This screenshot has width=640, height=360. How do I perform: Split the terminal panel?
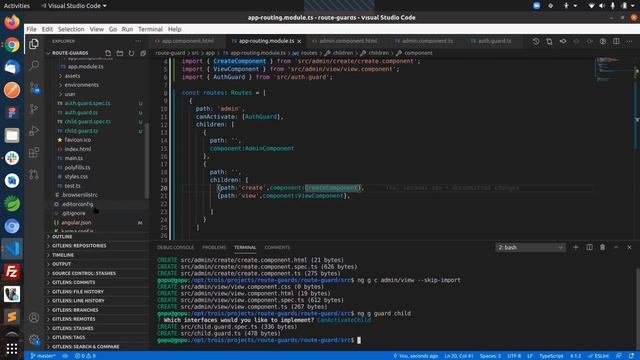click(x=589, y=247)
